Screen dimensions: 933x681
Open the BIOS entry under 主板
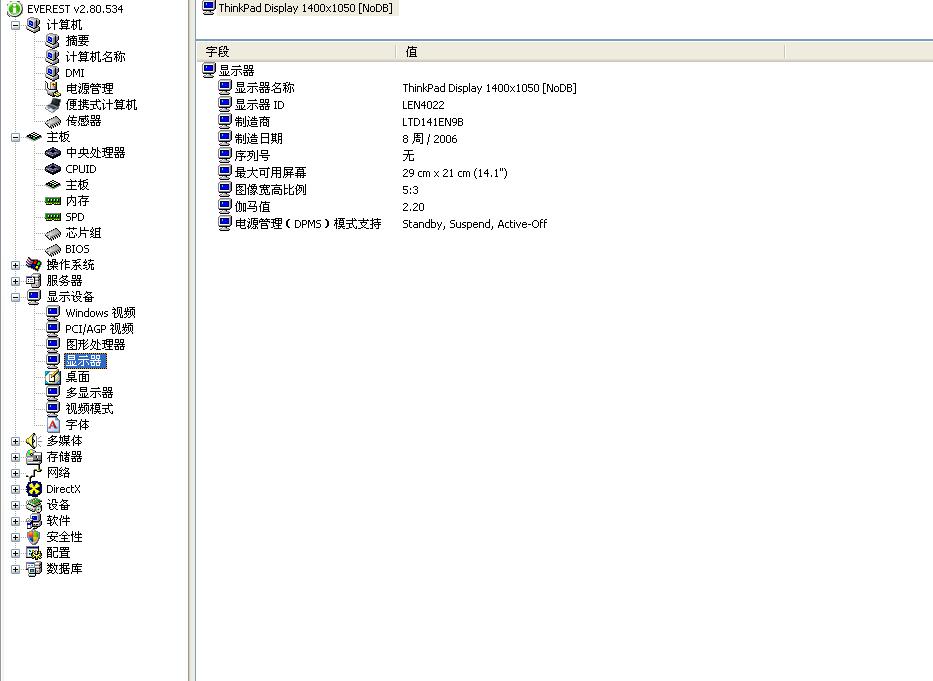(77, 249)
